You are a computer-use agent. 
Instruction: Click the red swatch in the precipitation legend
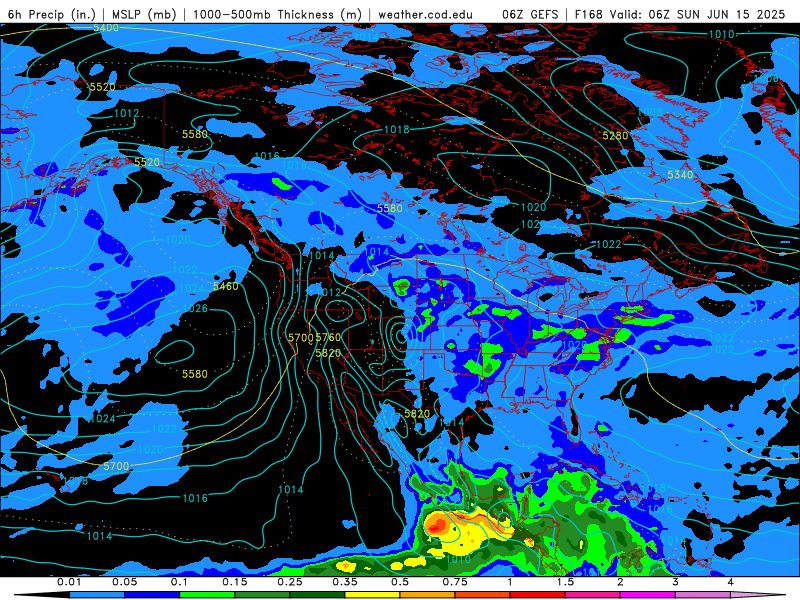(538, 595)
